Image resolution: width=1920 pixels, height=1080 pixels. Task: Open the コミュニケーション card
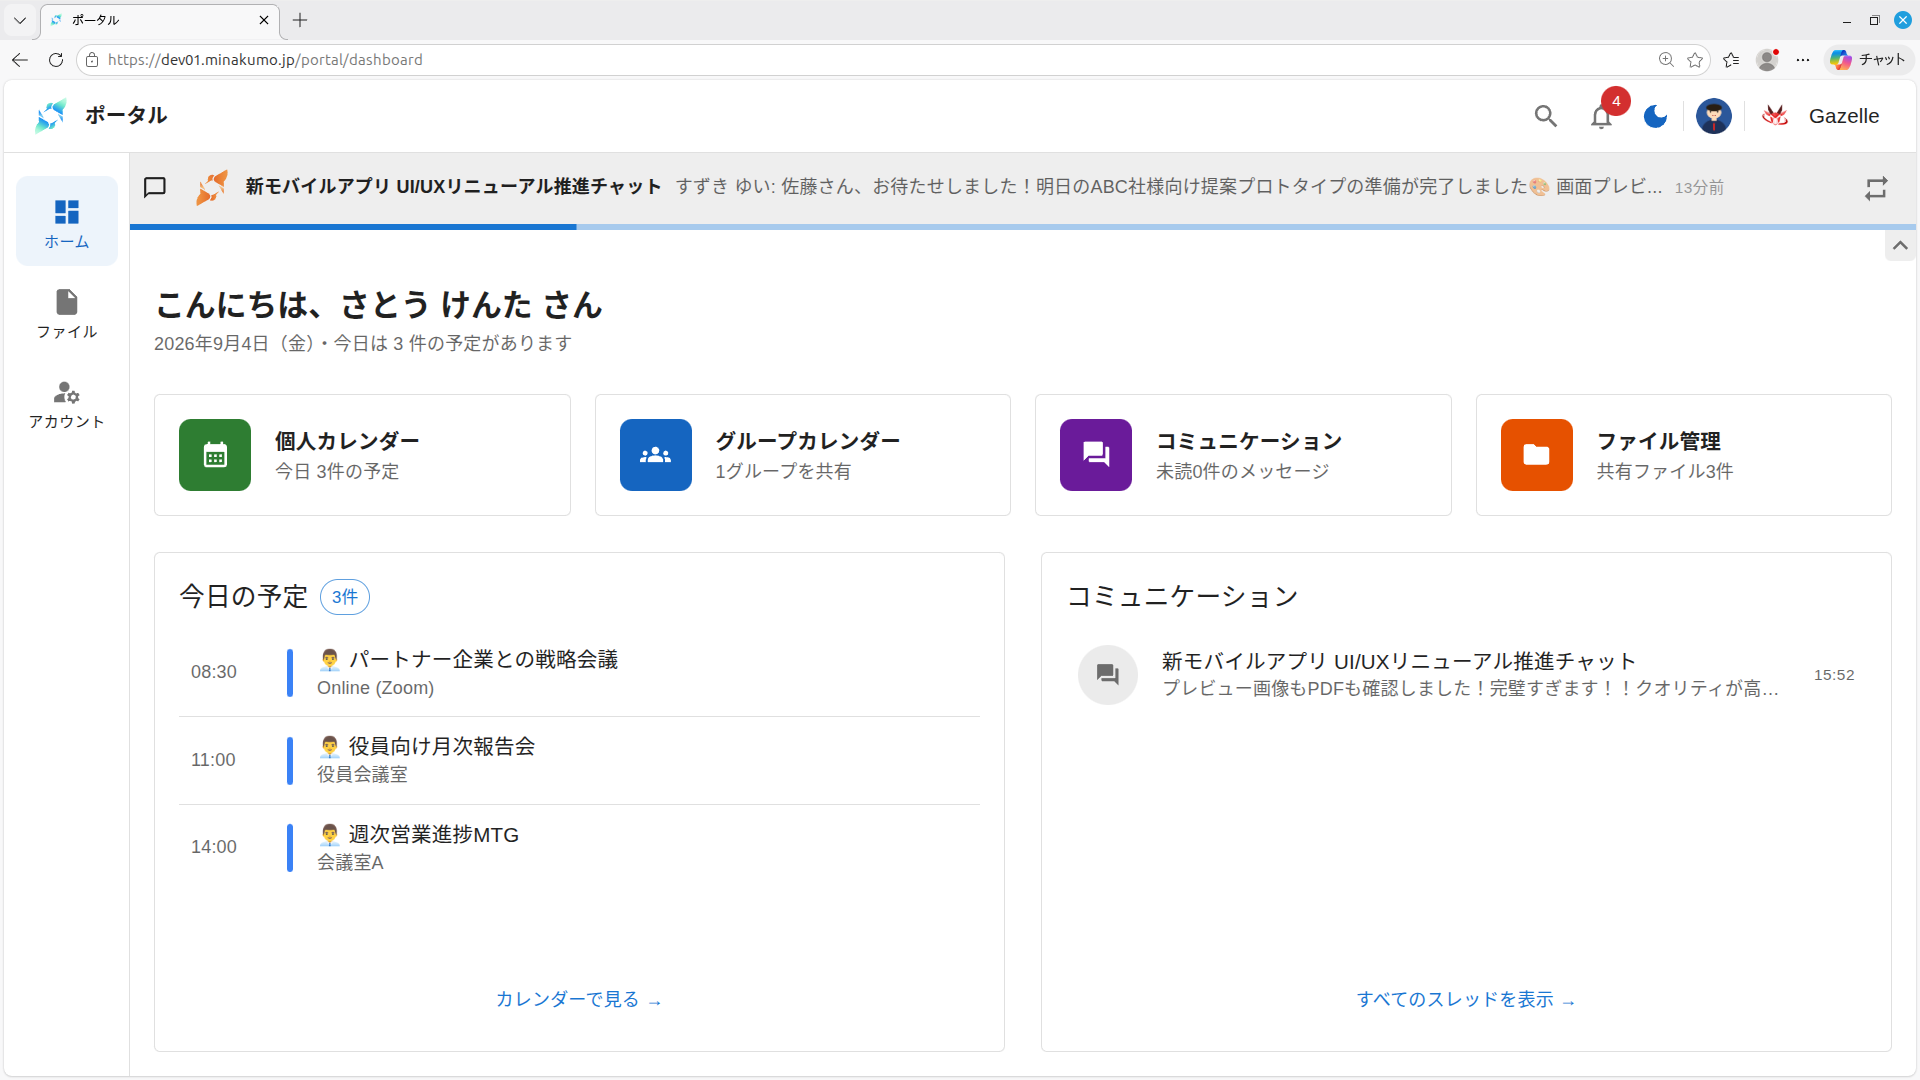tap(1243, 455)
